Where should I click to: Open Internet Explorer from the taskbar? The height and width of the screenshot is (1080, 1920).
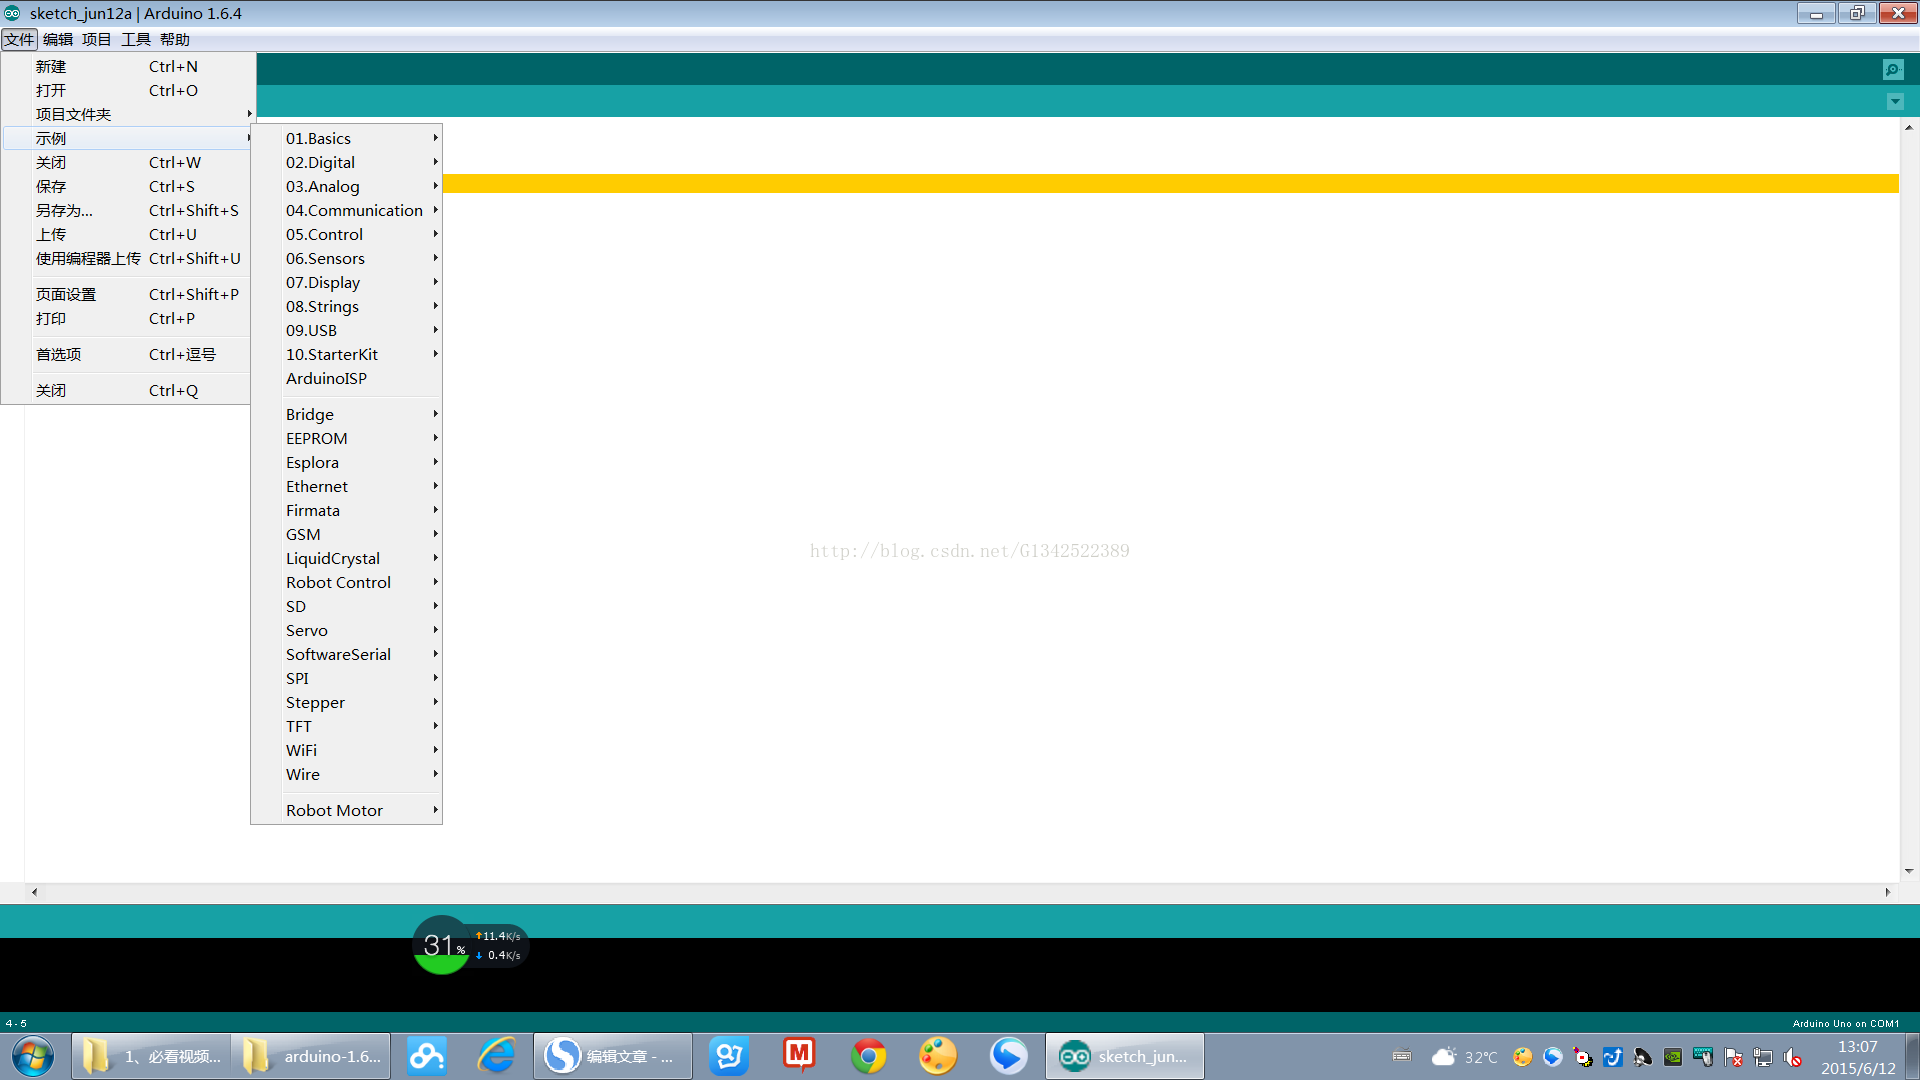[496, 1056]
